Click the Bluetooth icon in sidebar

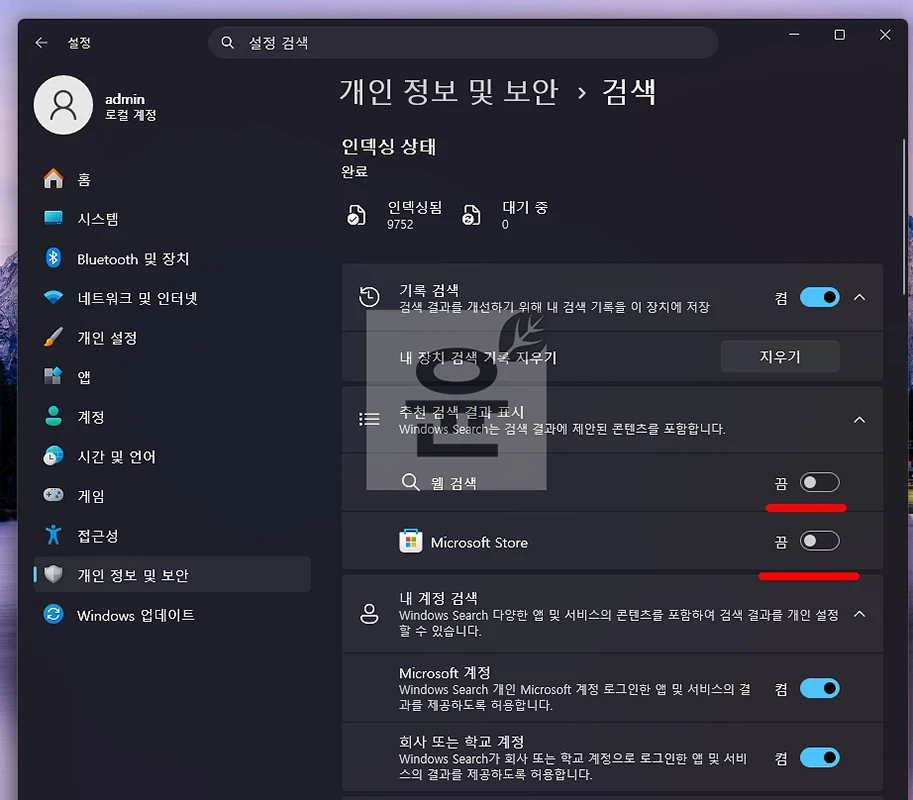pos(54,258)
